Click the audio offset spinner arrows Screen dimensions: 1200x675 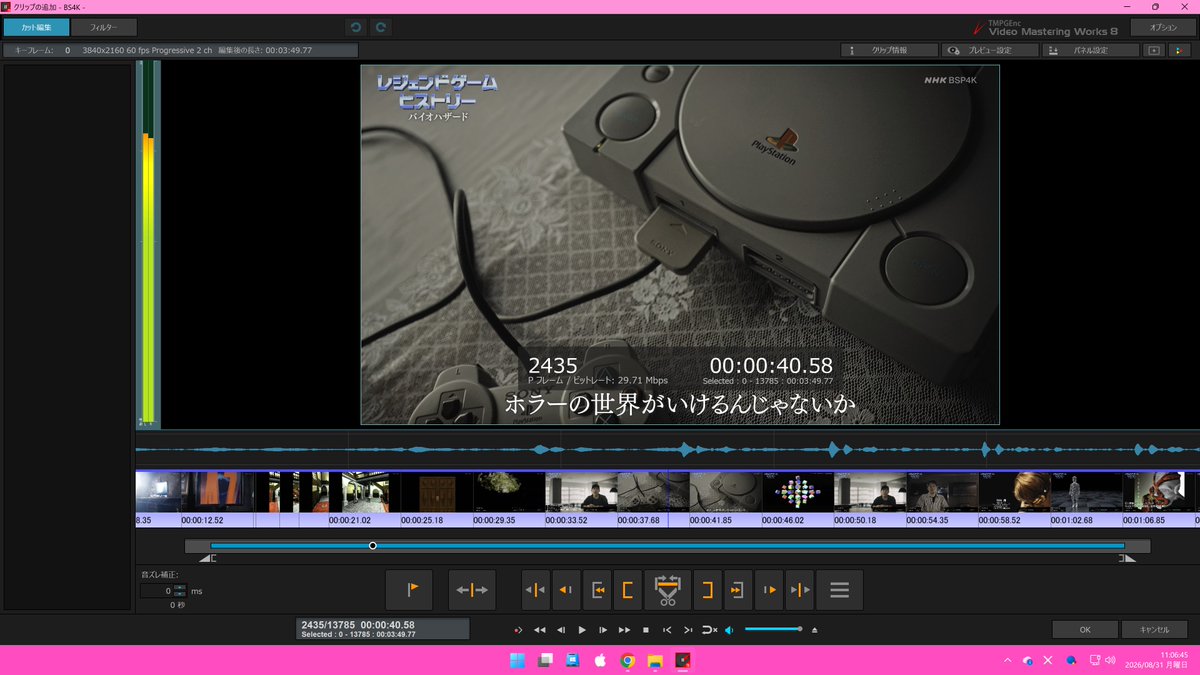pyautogui.click(x=180, y=591)
